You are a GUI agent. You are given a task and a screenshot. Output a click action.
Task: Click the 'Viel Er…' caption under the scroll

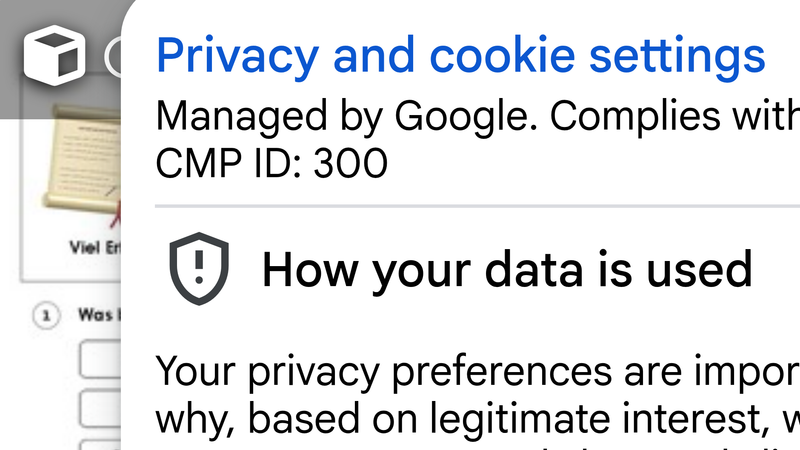tap(95, 247)
